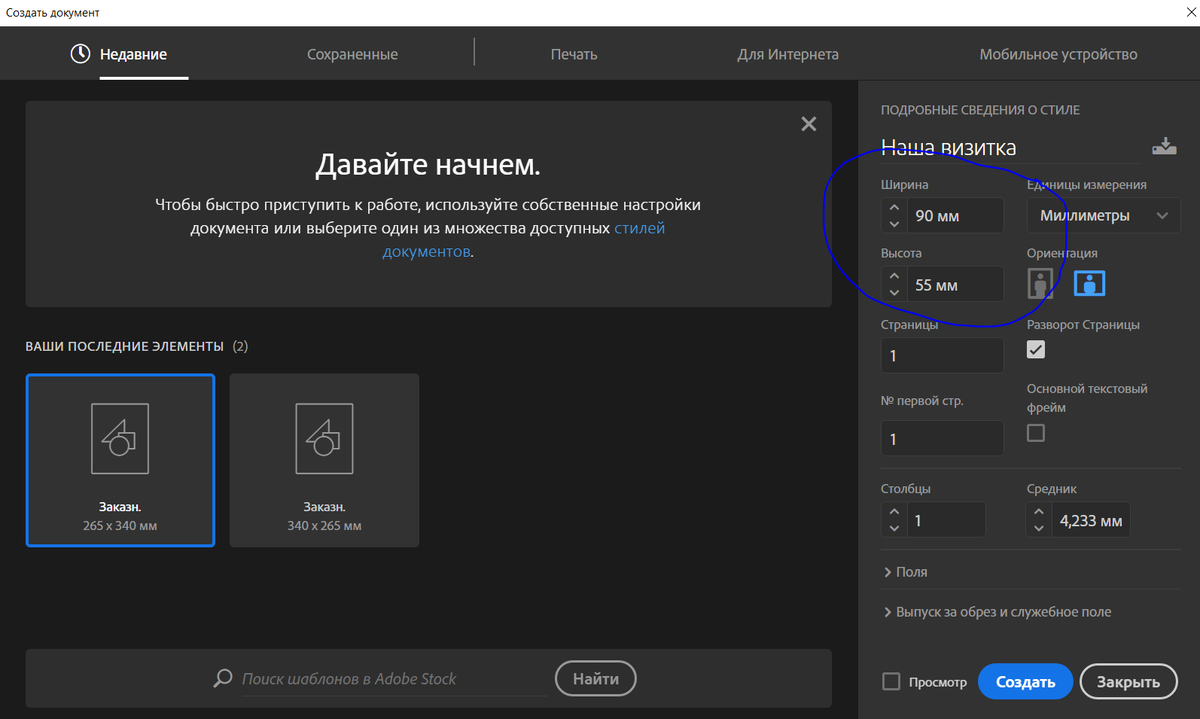Open the Для Интернета tab
Image resolution: width=1200 pixels, height=719 pixels.
[788, 54]
